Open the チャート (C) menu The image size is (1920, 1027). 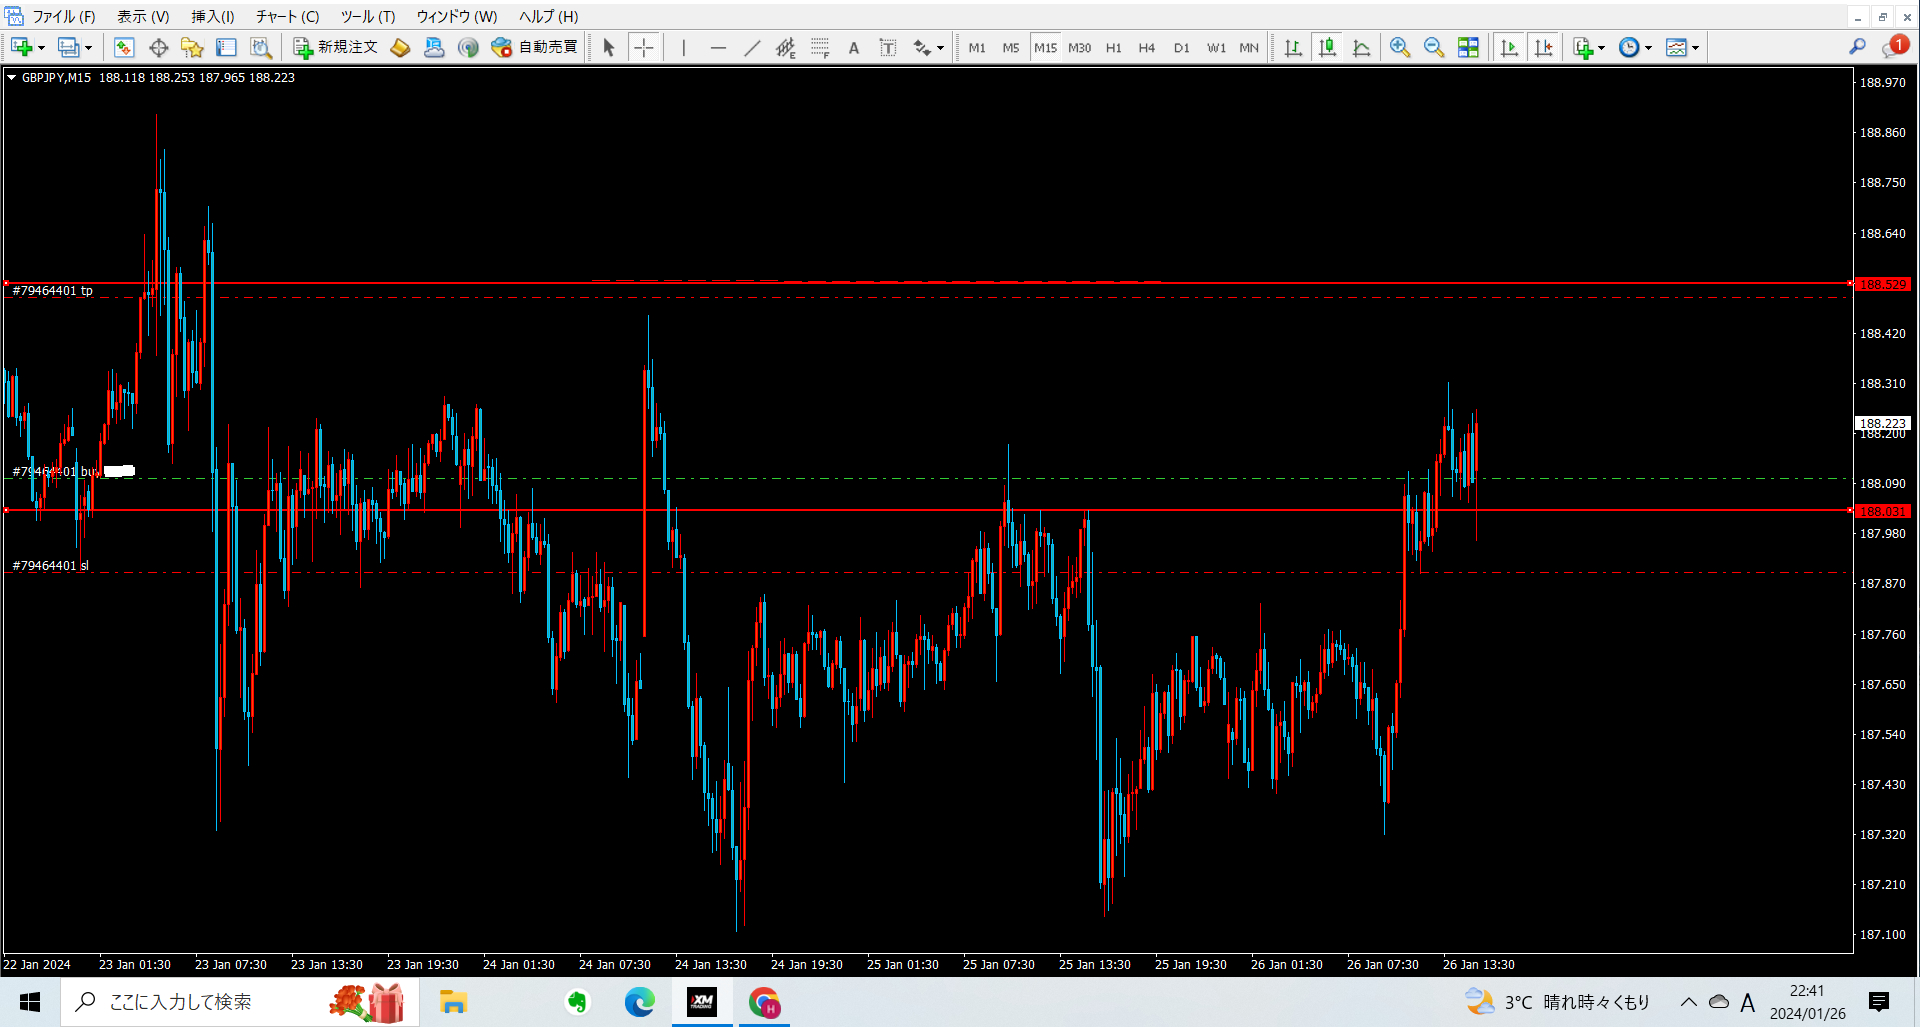287,16
